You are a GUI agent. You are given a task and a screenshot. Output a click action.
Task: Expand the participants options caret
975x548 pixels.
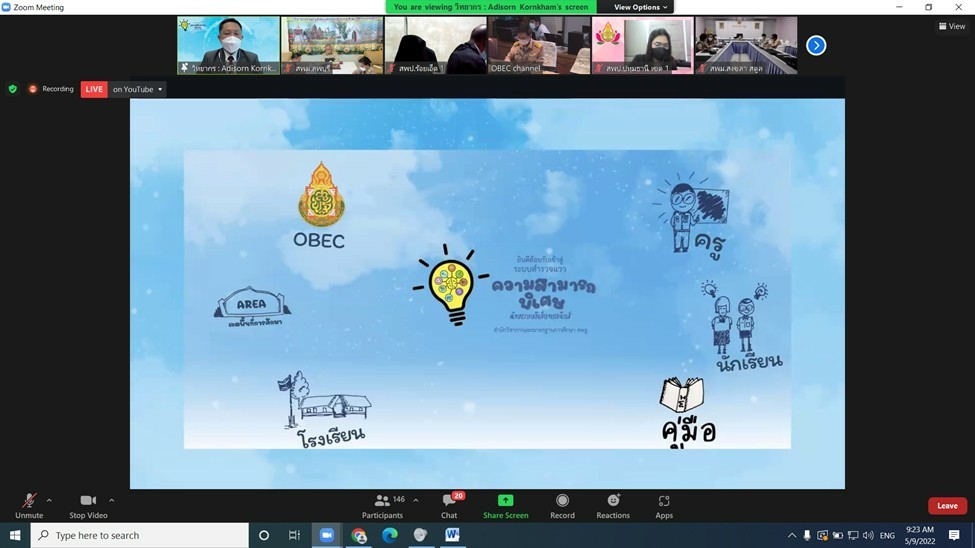click(x=416, y=500)
